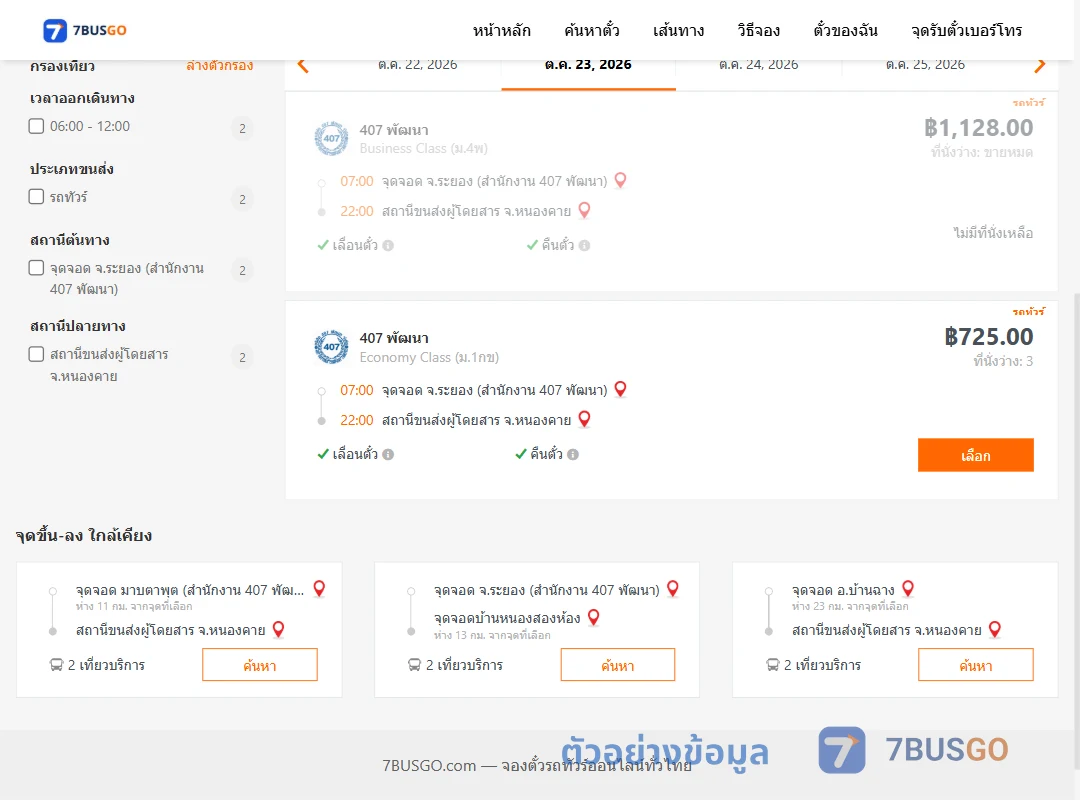
Task: Tick the รถทัวร์ transport type checkbox
Action: (x=37, y=196)
